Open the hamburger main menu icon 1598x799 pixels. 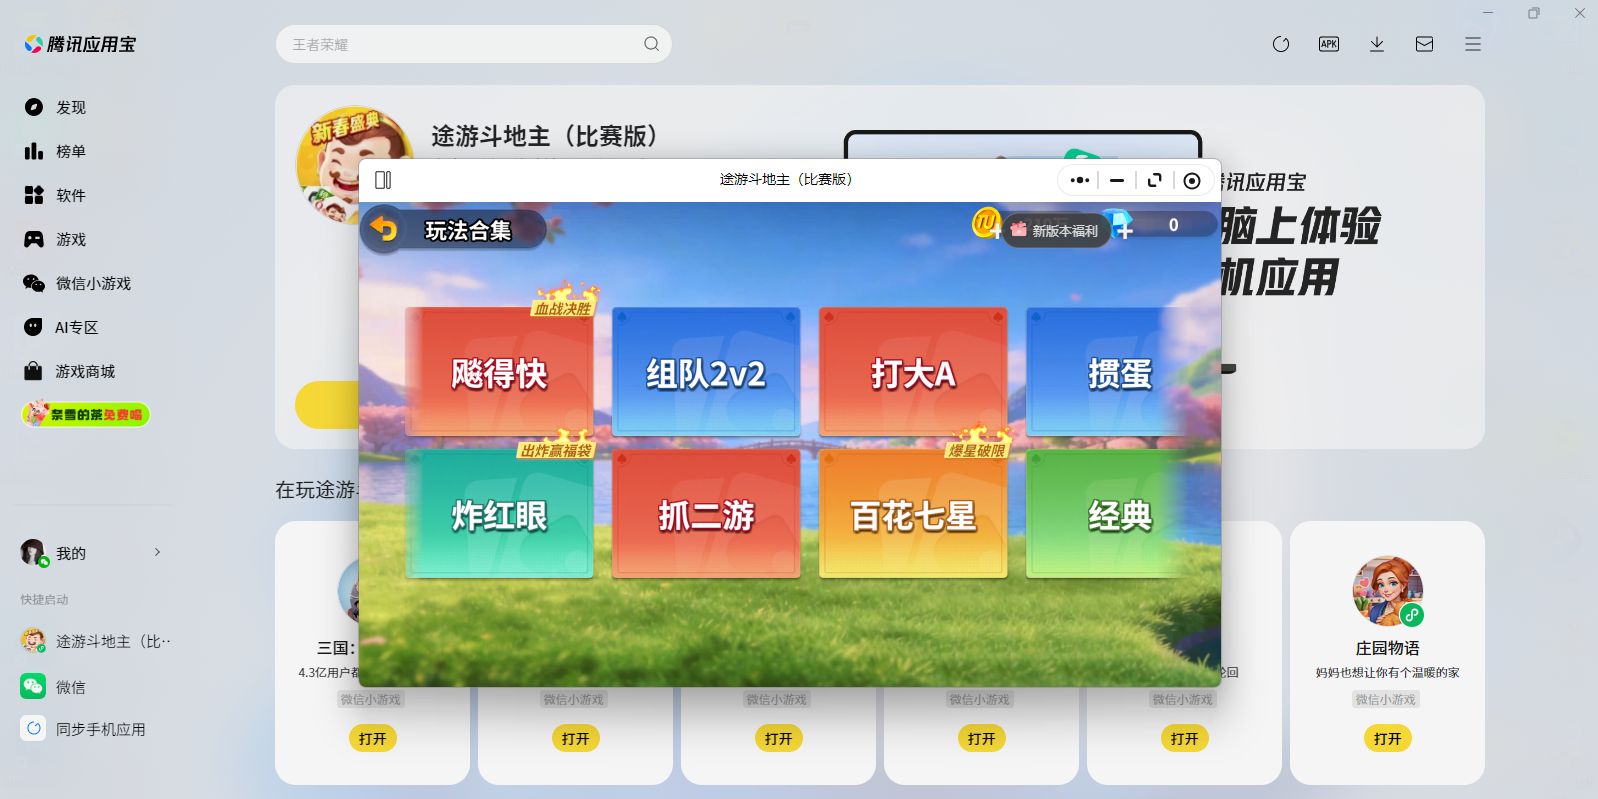point(1473,44)
